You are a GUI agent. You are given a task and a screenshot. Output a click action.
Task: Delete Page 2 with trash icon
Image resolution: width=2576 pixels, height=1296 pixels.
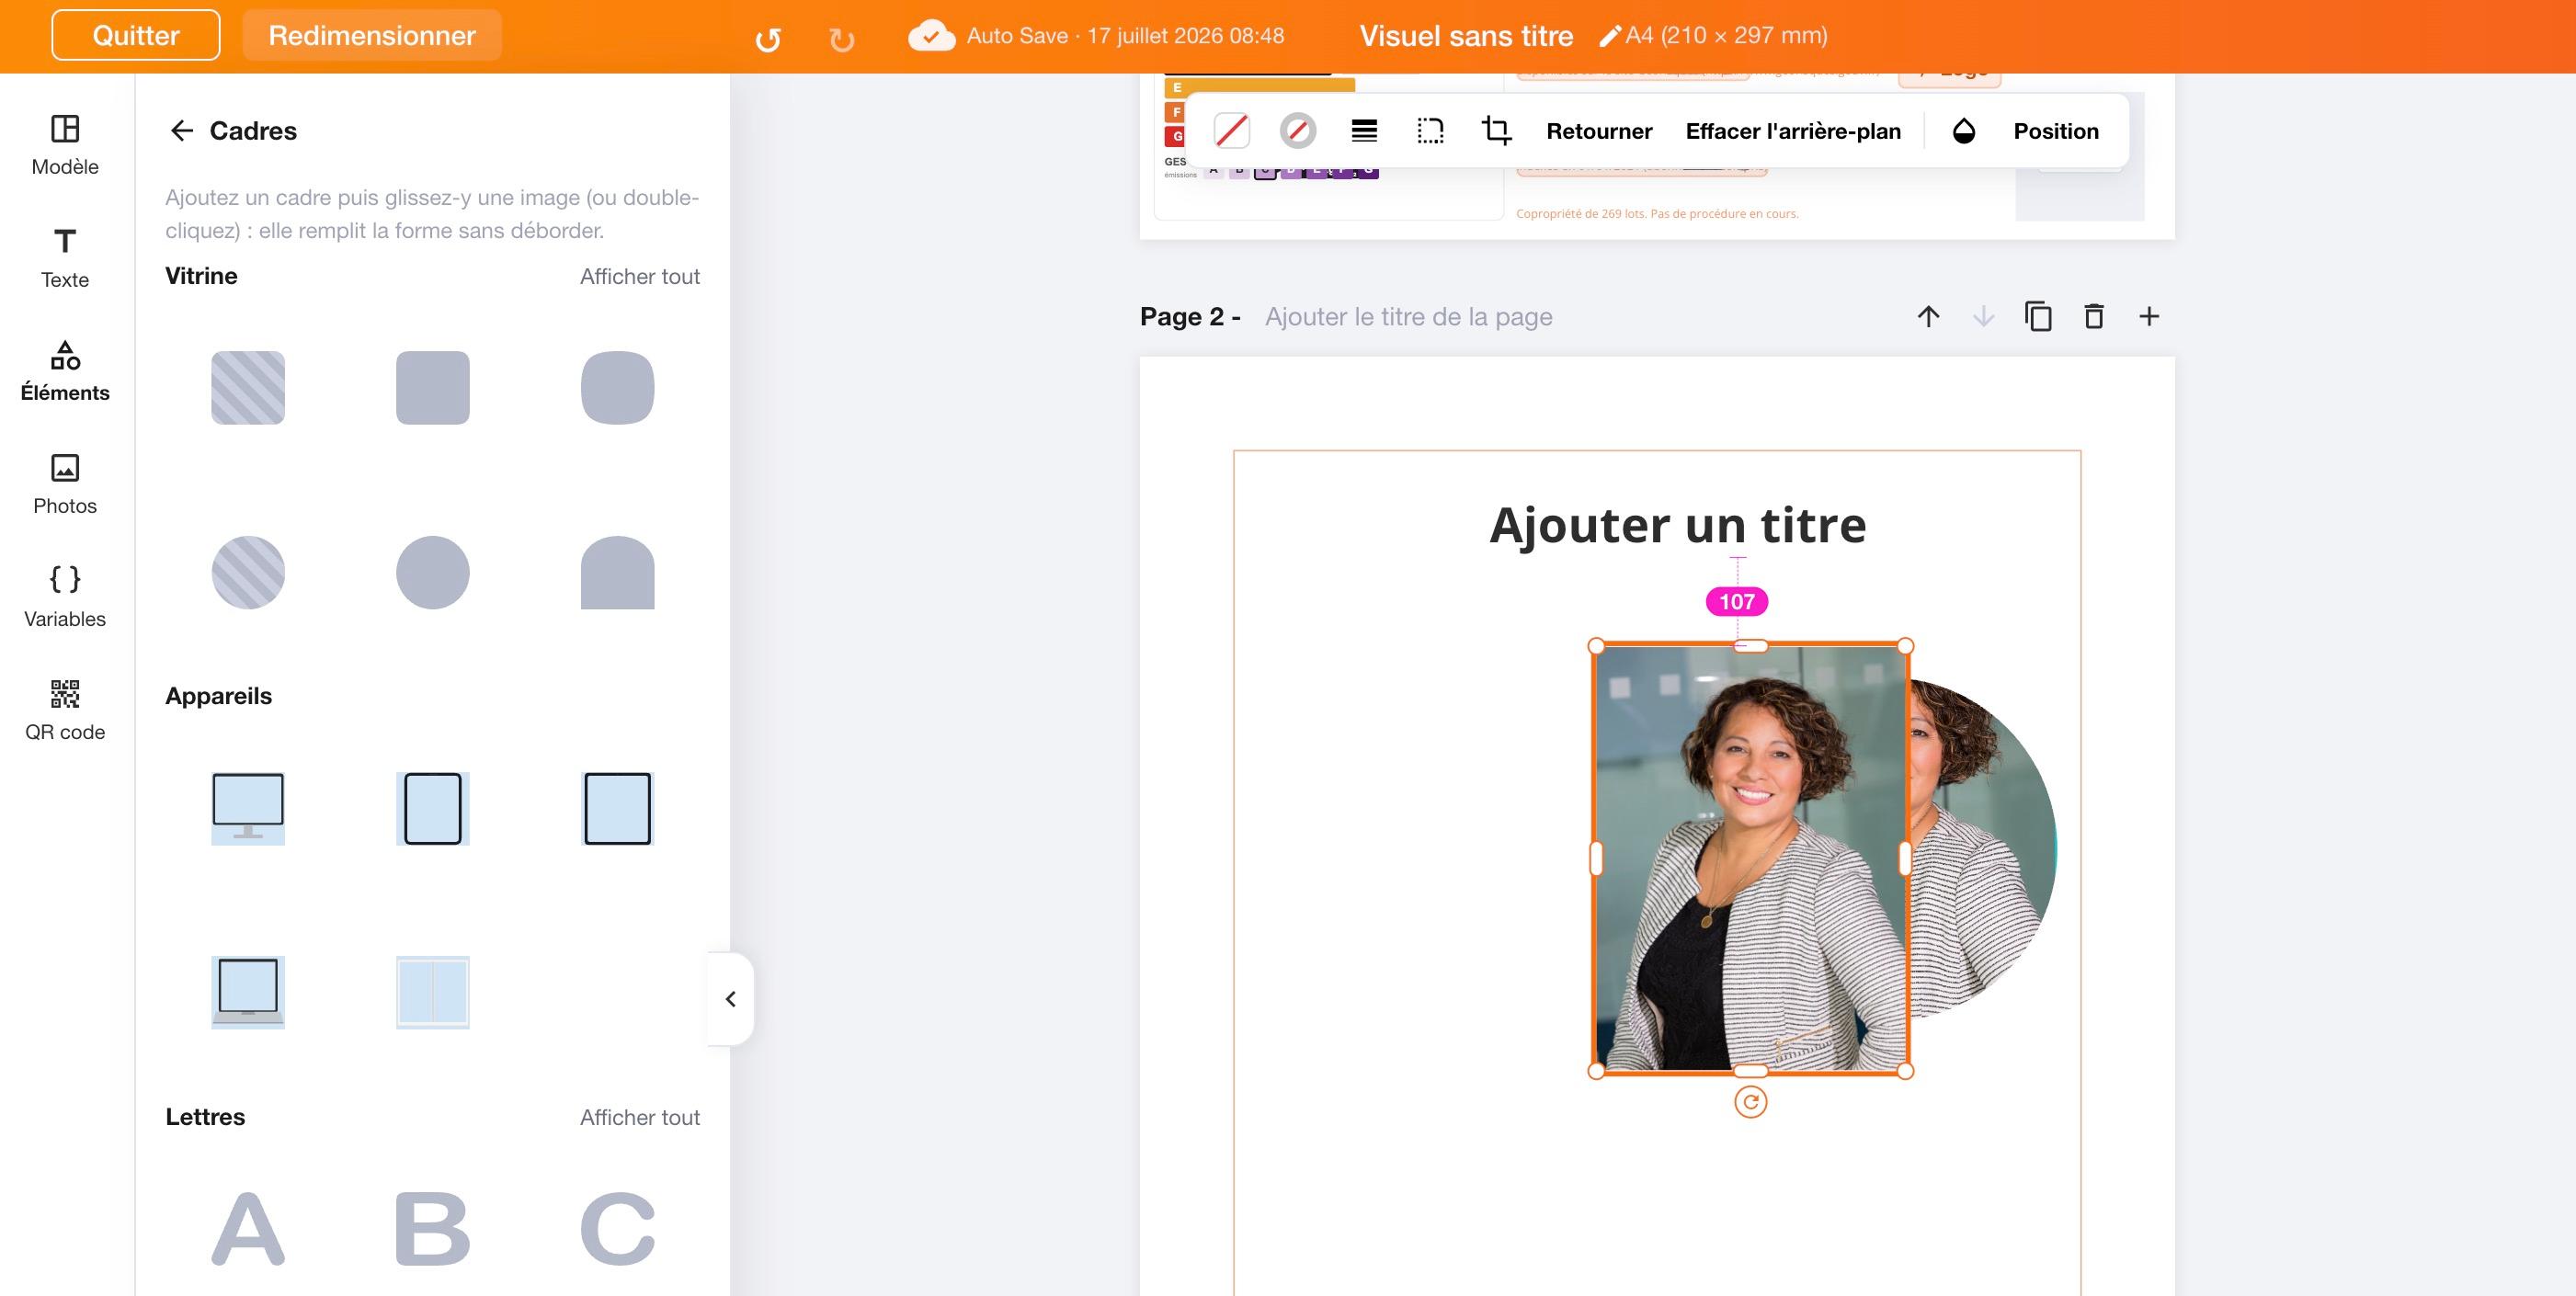click(x=2093, y=316)
